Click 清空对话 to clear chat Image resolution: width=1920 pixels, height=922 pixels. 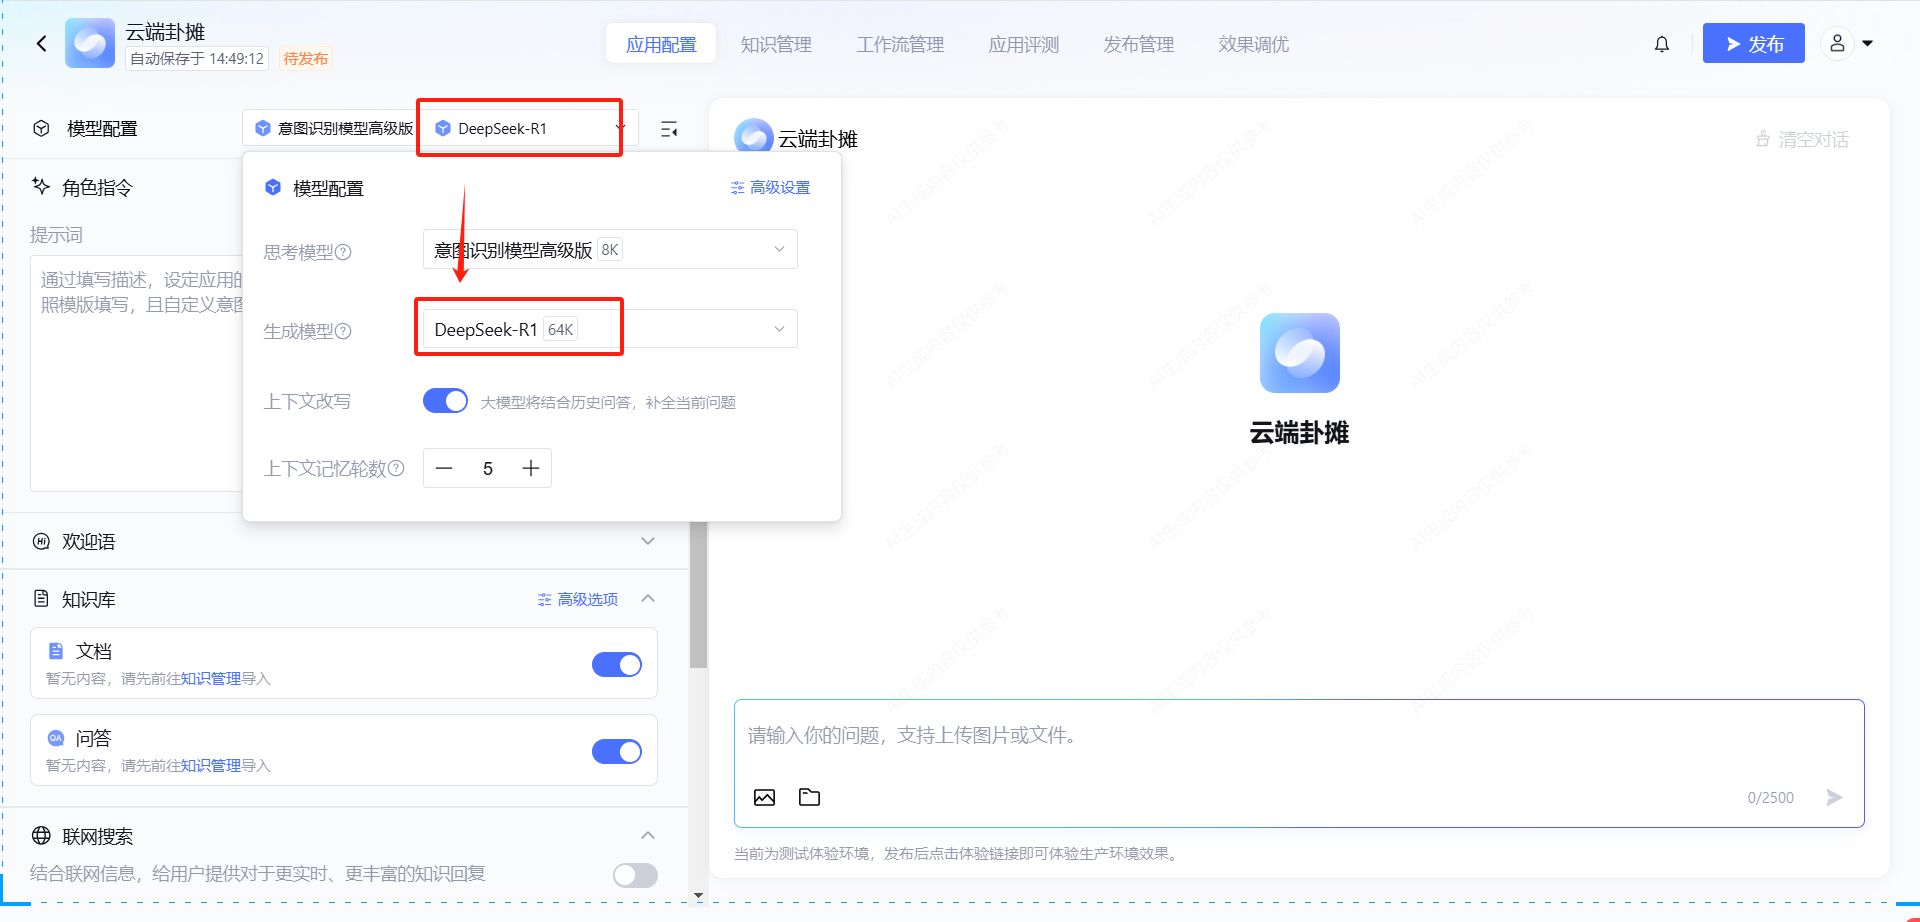tap(1802, 139)
